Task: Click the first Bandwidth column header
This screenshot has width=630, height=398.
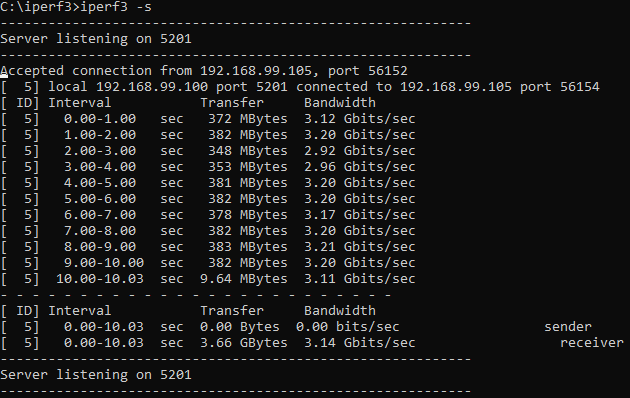Action: point(340,103)
